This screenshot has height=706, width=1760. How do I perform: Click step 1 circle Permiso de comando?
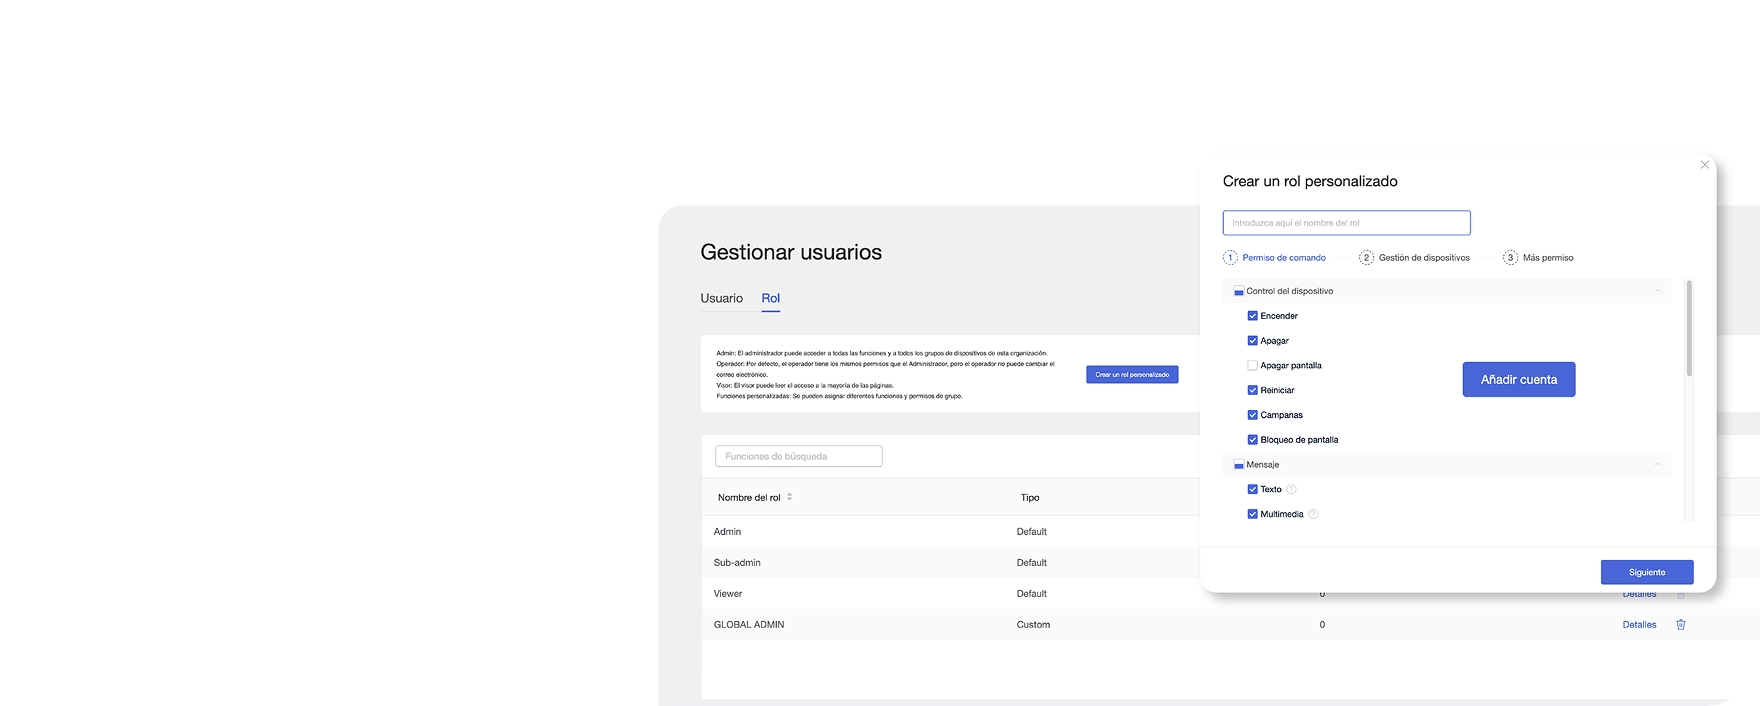(x=1230, y=258)
